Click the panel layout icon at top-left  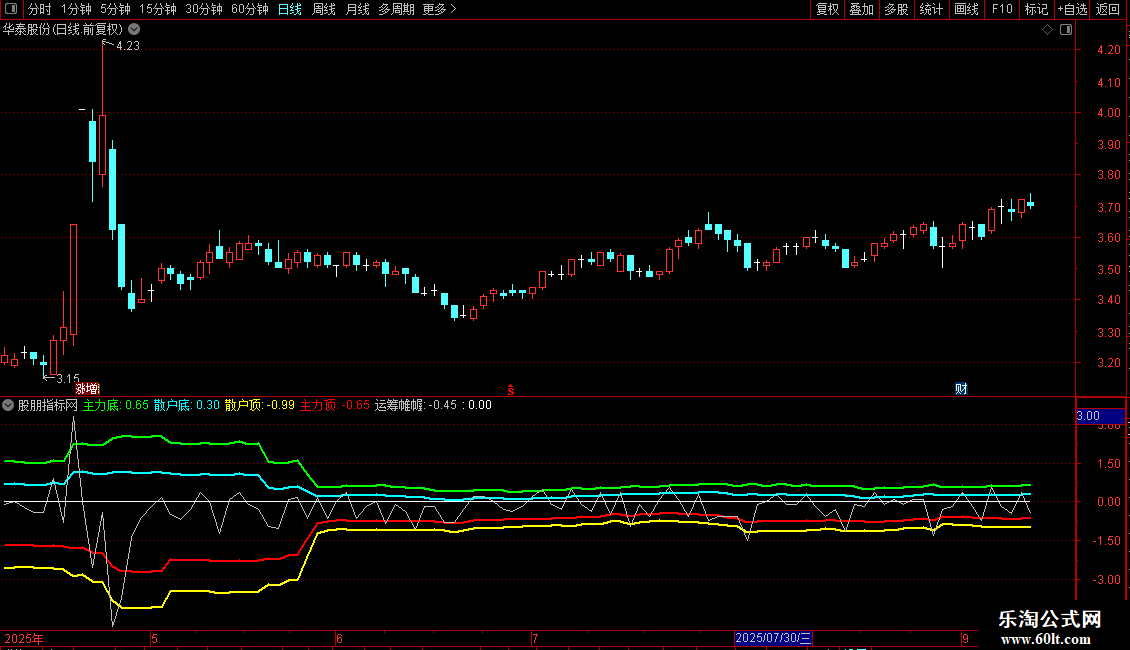tap(11, 9)
